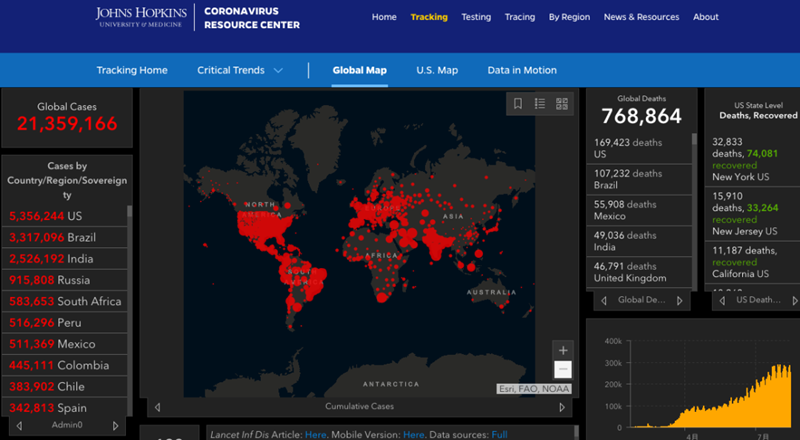Open the Tracing menu item
800x440 pixels.
tap(519, 17)
